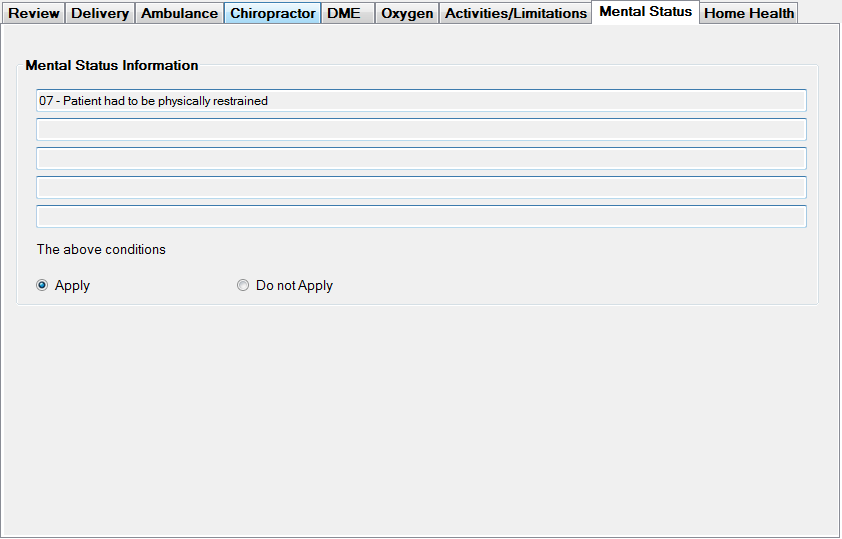Choose the Do not Apply radio button
The height and width of the screenshot is (539, 842).
click(x=243, y=285)
